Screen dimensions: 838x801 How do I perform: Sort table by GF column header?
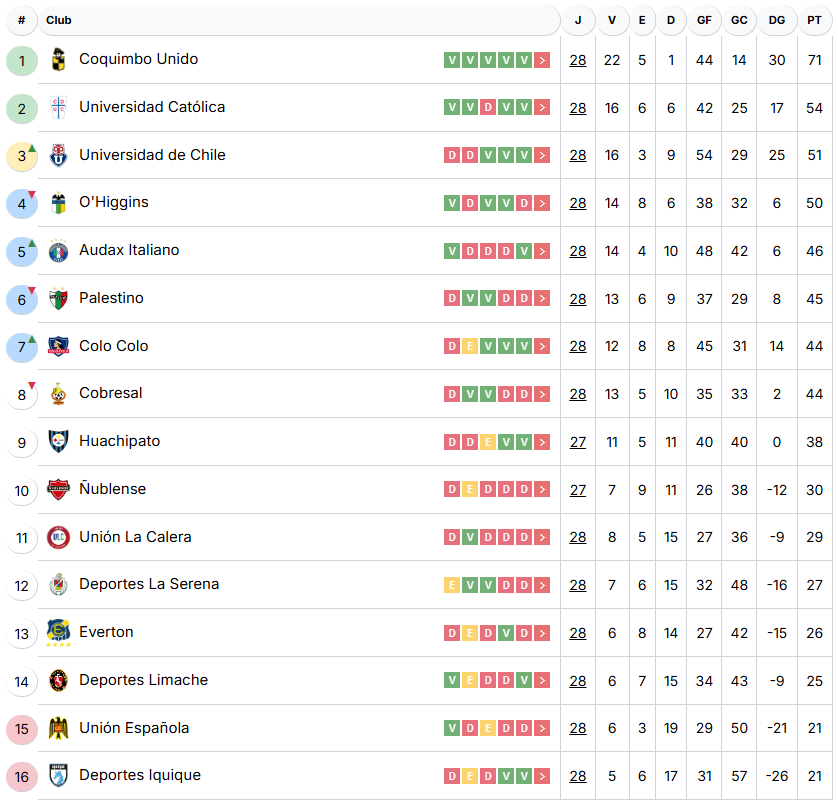pos(705,20)
